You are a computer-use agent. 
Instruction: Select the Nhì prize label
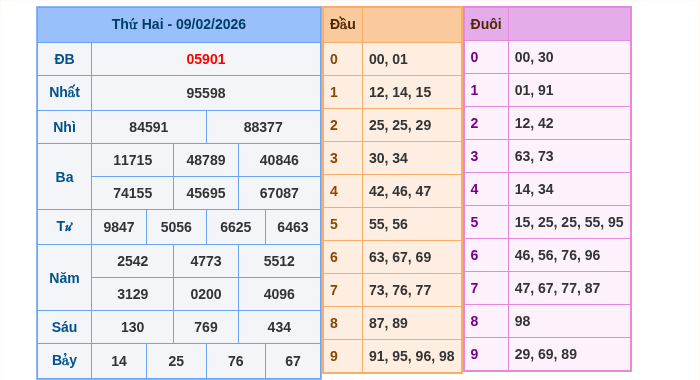[x=64, y=127]
